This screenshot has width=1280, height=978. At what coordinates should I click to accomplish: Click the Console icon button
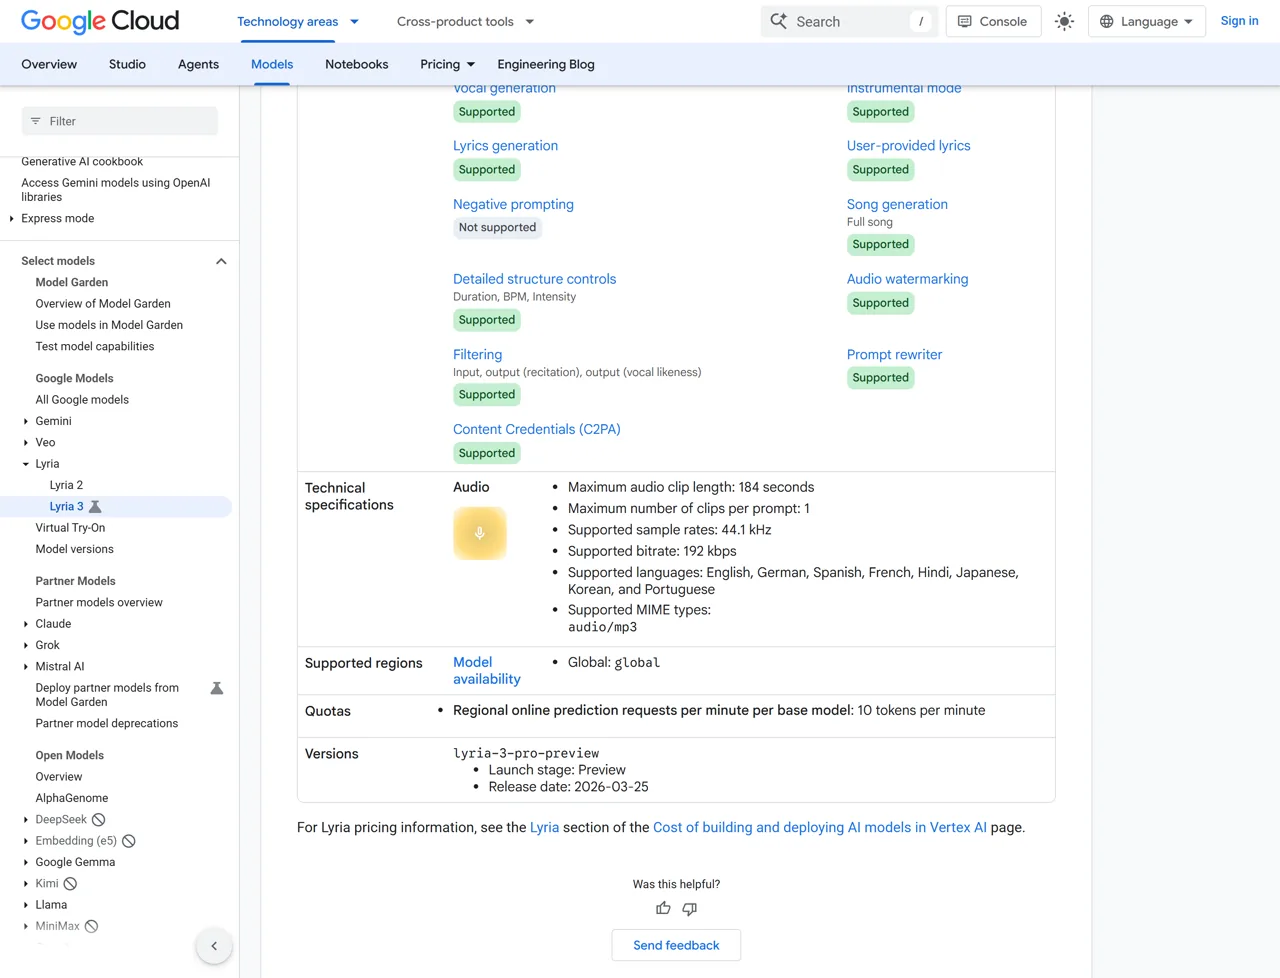pos(994,21)
